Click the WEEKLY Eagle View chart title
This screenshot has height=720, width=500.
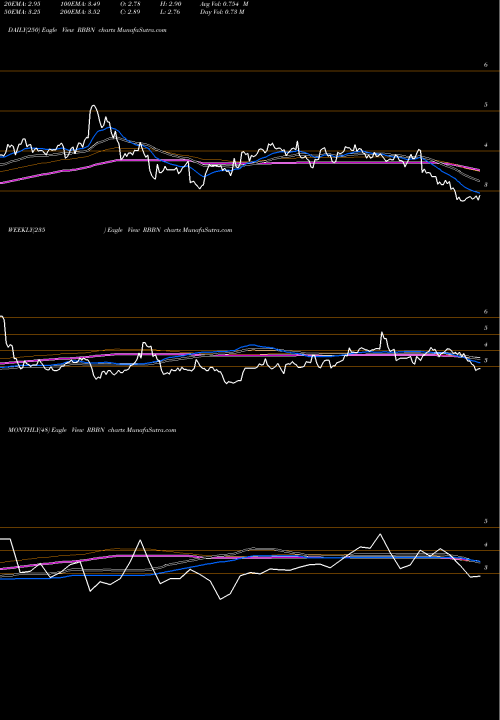pyautogui.click(x=120, y=230)
